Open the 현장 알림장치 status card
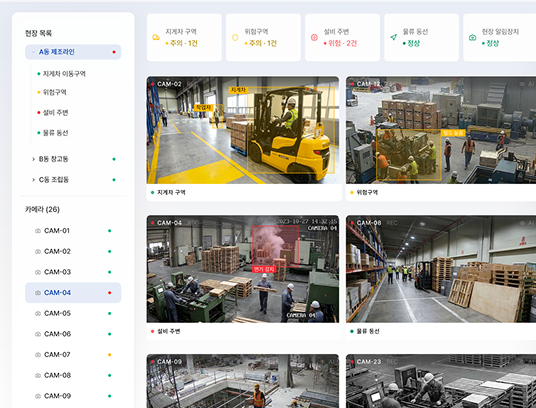Image resolution: width=536 pixels, height=408 pixels. [x=500, y=38]
